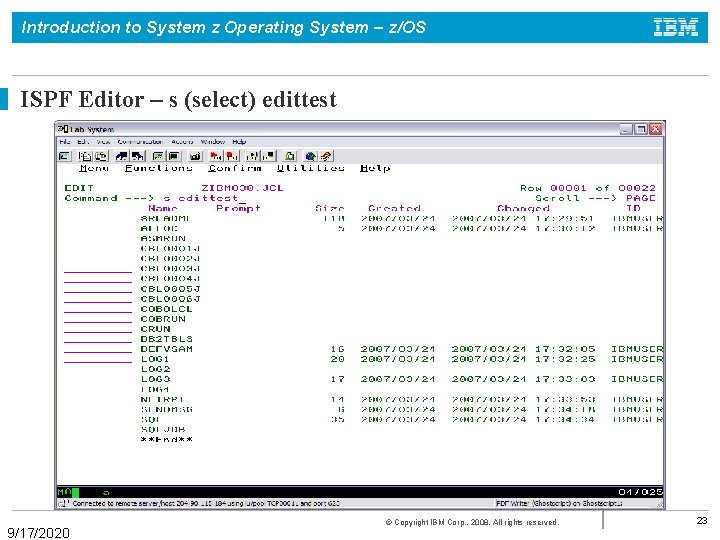Click the Lab System title bar icon
The width and height of the screenshot is (720, 540).
coord(63,129)
